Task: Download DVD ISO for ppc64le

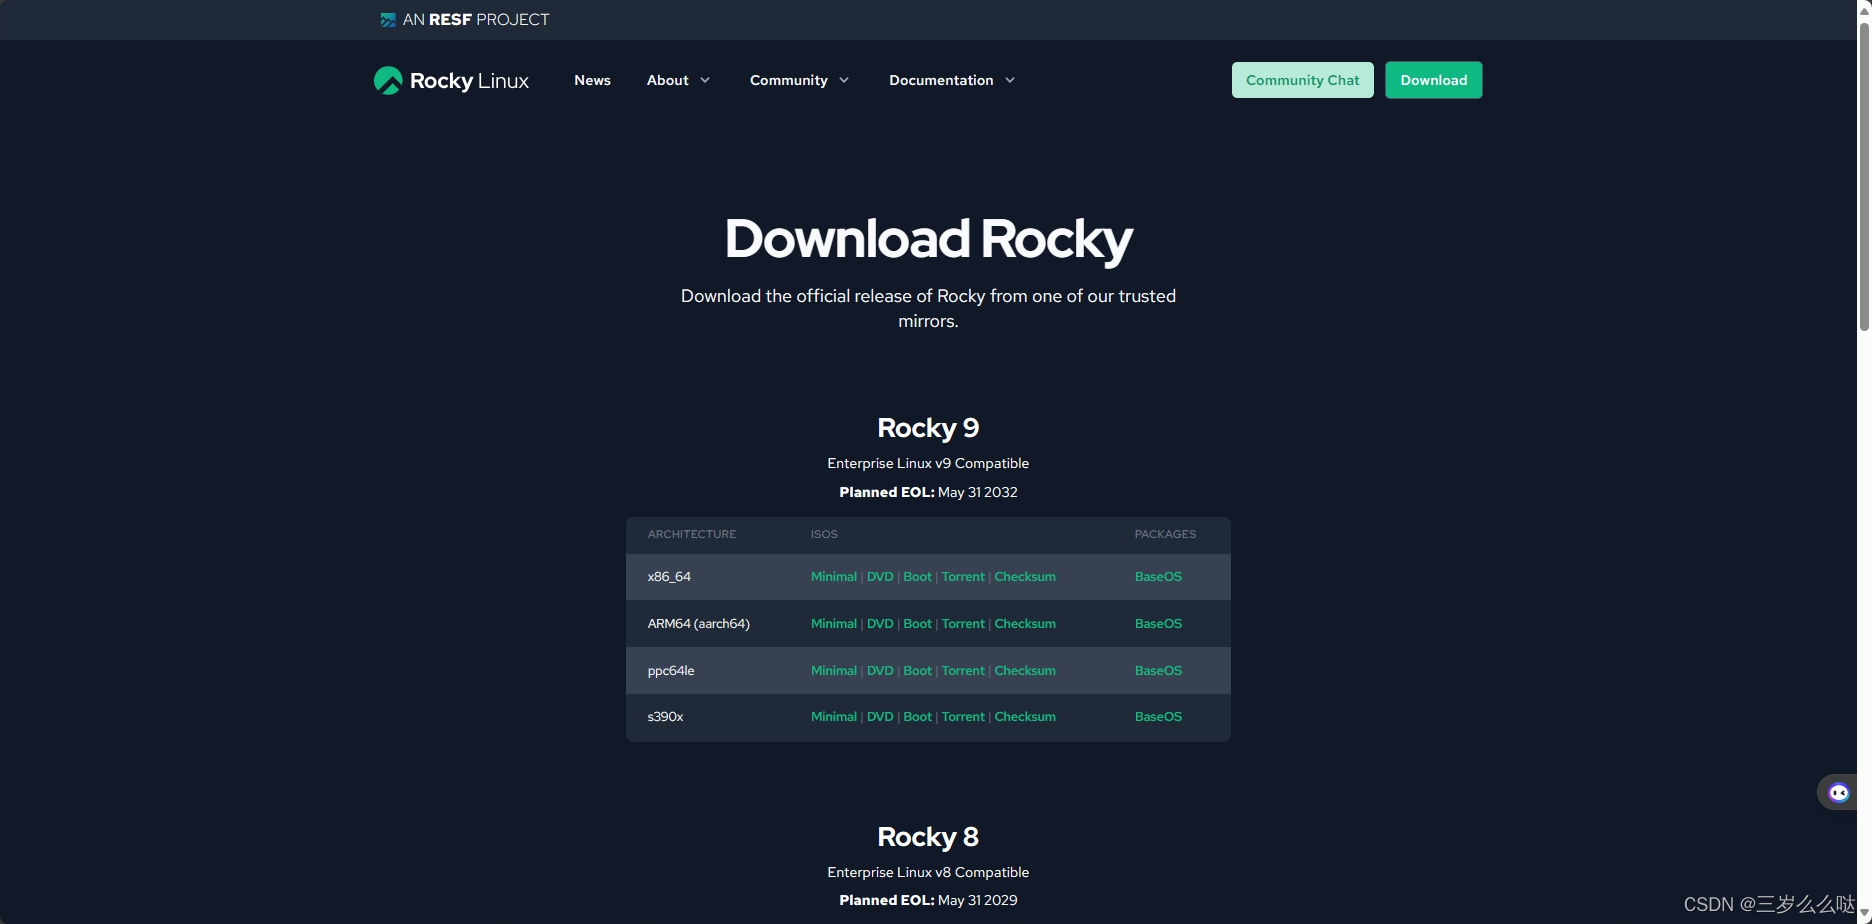Action: pos(880,671)
